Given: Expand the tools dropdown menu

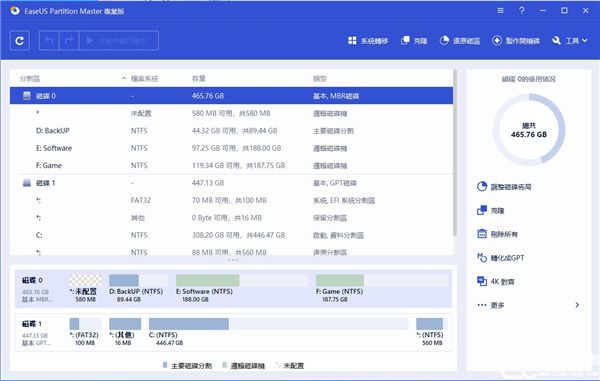Looking at the screenshot, I should coord(569,41).
